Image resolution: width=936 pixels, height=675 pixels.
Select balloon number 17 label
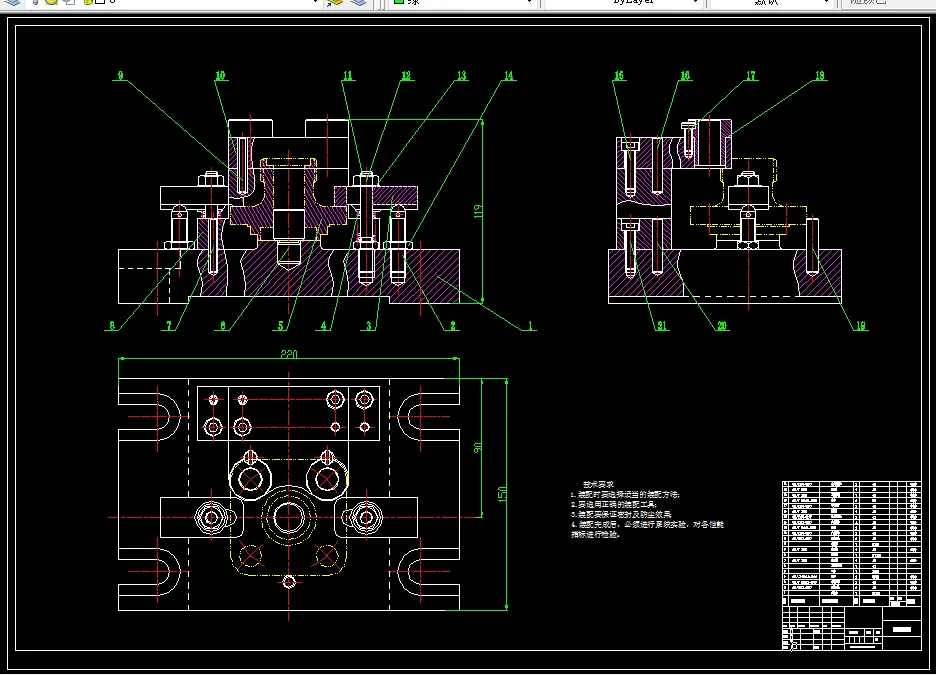click(750, 75)
